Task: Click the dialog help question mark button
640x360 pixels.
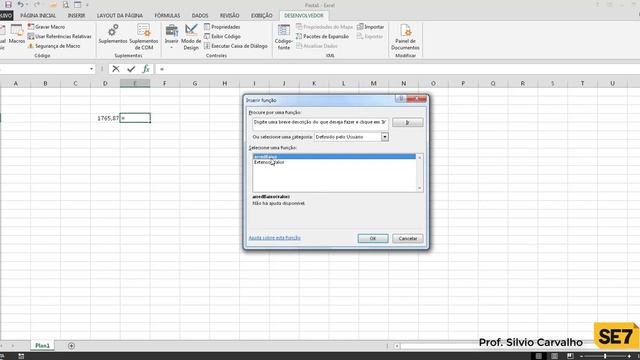Action: click(x=401, y=99)
